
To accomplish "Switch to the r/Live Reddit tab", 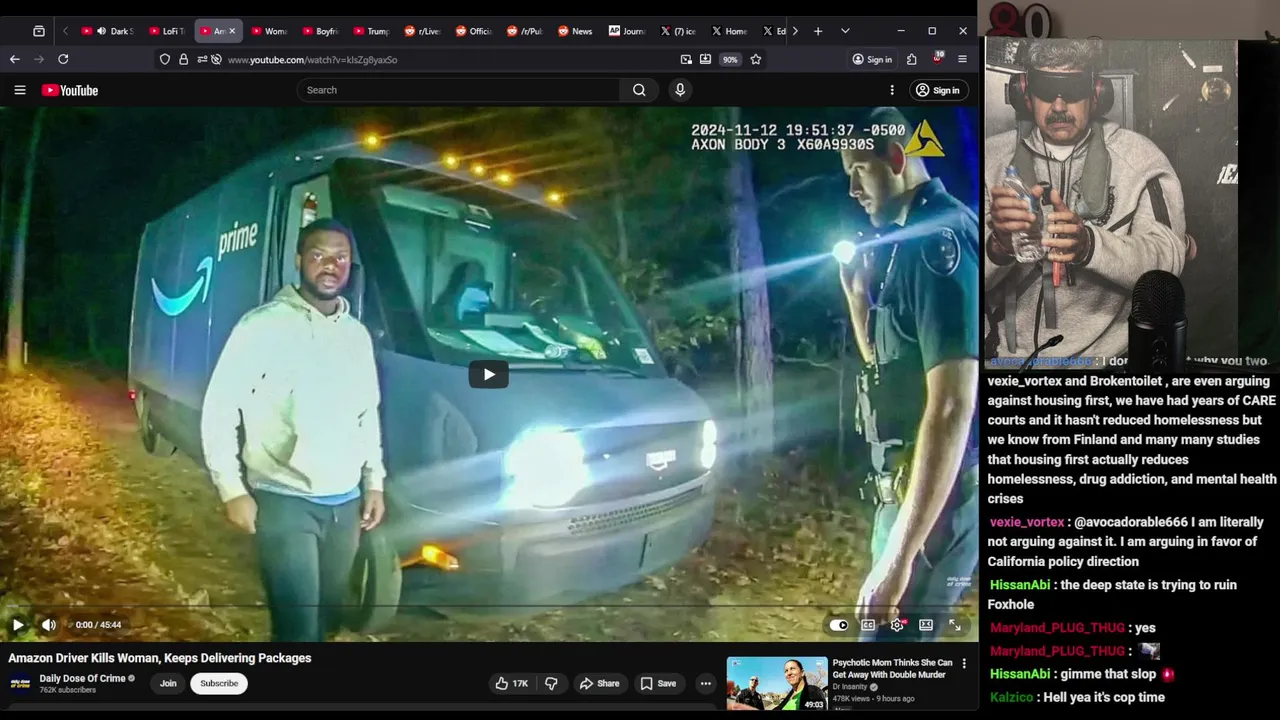I will tap(422, 31).
